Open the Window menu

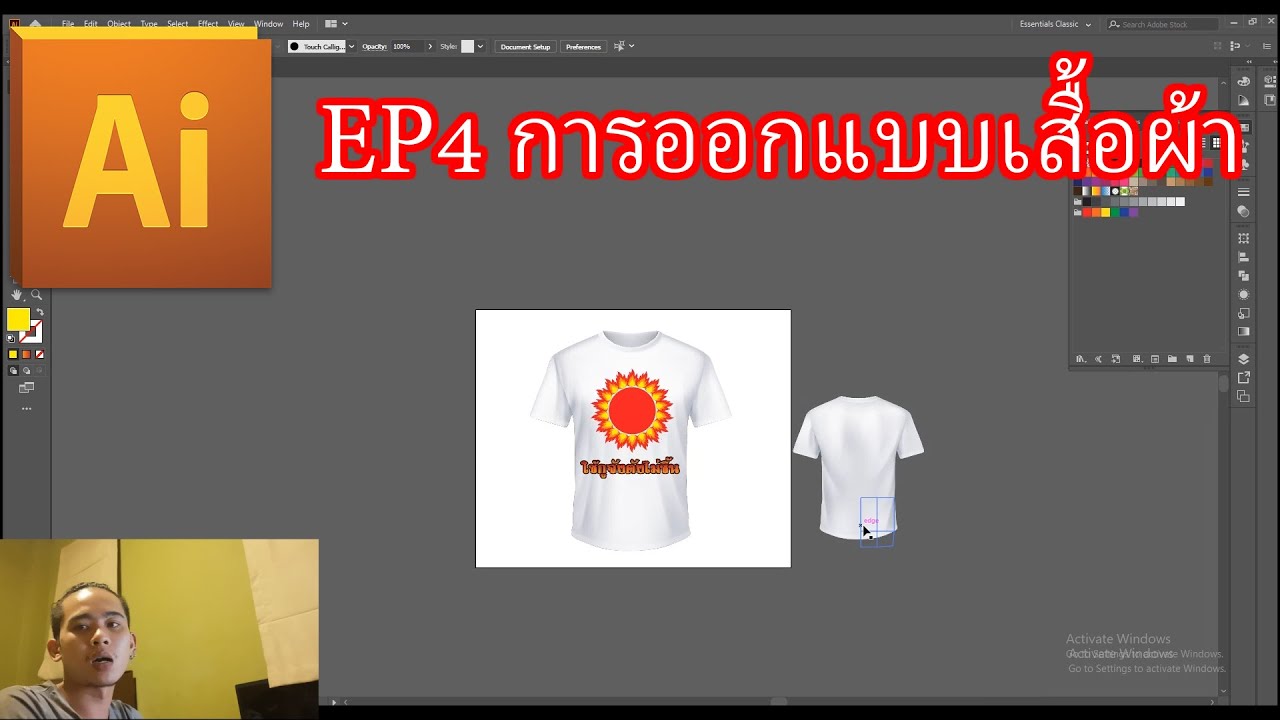click(x=268, y=24)
